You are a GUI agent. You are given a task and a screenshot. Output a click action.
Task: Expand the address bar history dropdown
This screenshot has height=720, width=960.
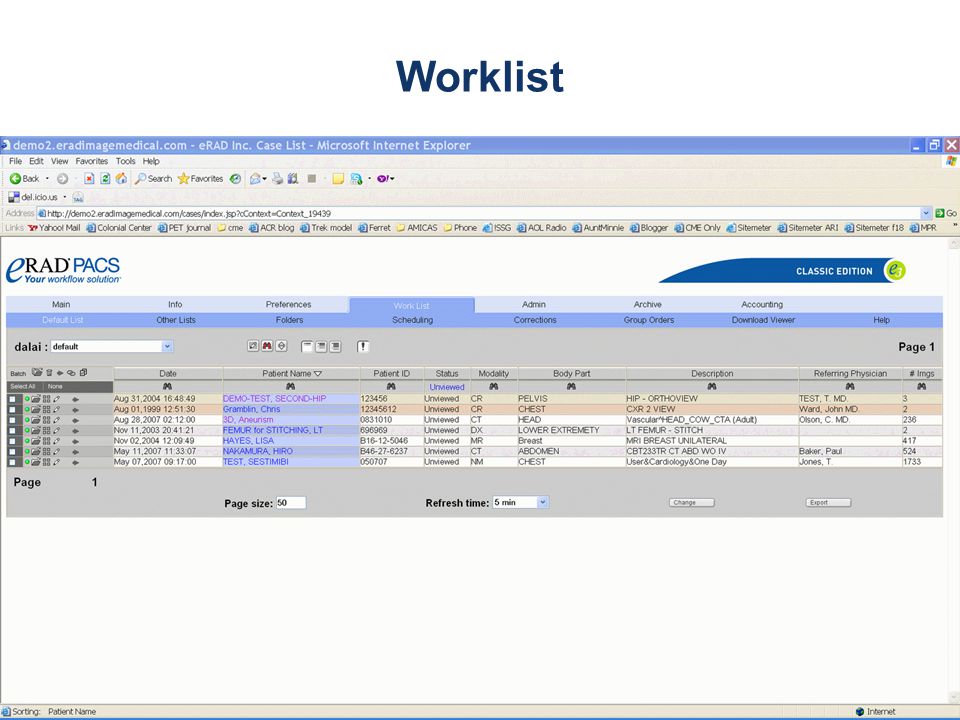926,213
